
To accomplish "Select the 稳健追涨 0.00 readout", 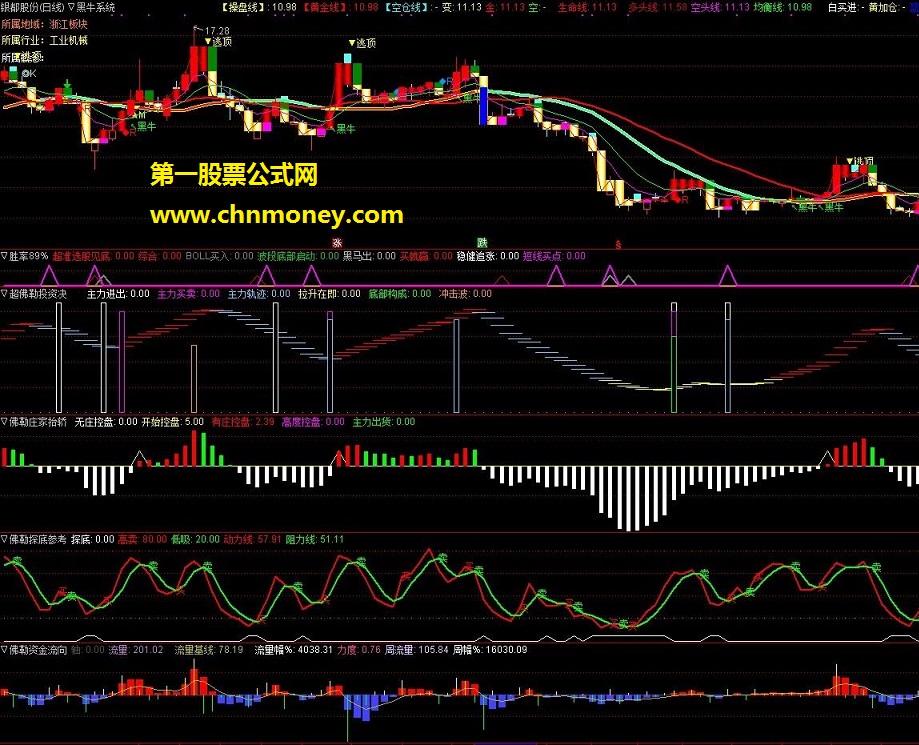I will point(488,256).
